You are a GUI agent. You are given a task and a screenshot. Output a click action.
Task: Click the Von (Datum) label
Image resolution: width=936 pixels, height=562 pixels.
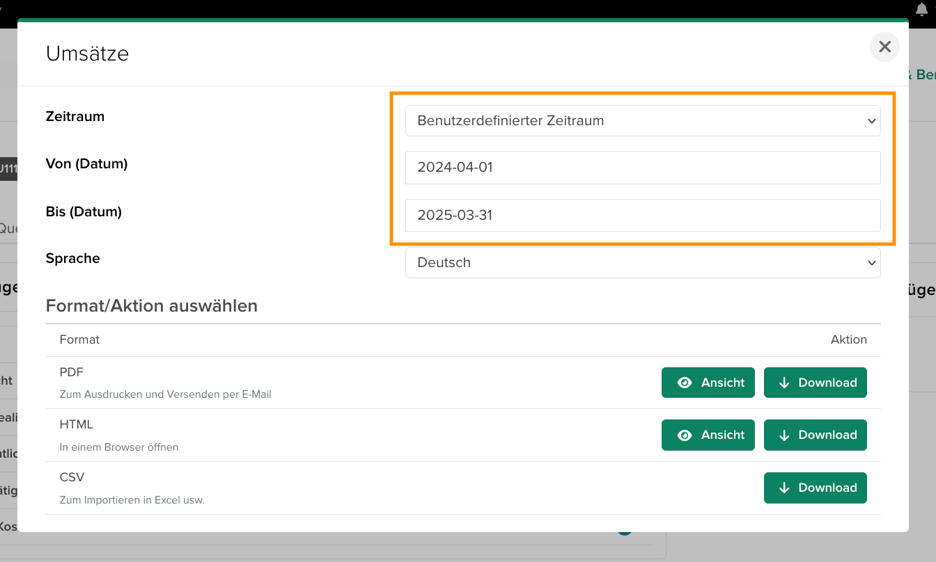click(87, 164)
